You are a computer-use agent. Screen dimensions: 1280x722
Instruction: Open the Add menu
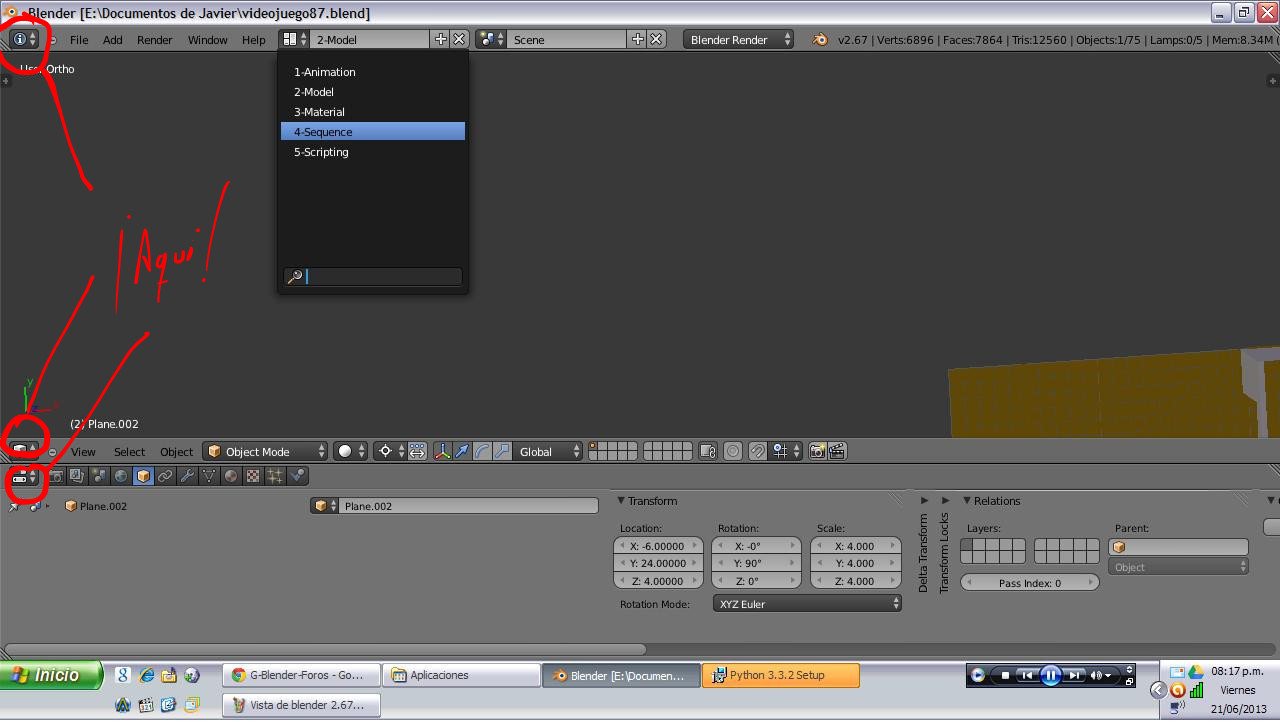pos(113,40)
